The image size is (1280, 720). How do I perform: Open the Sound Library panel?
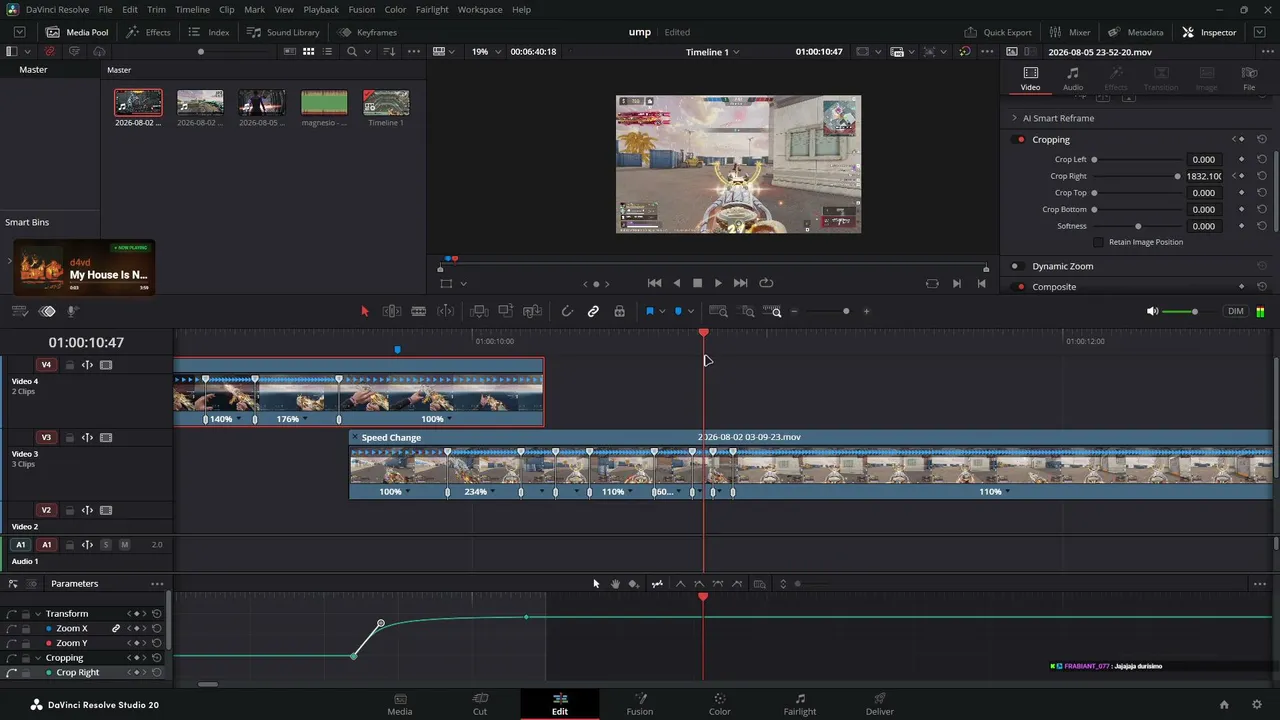283,32
